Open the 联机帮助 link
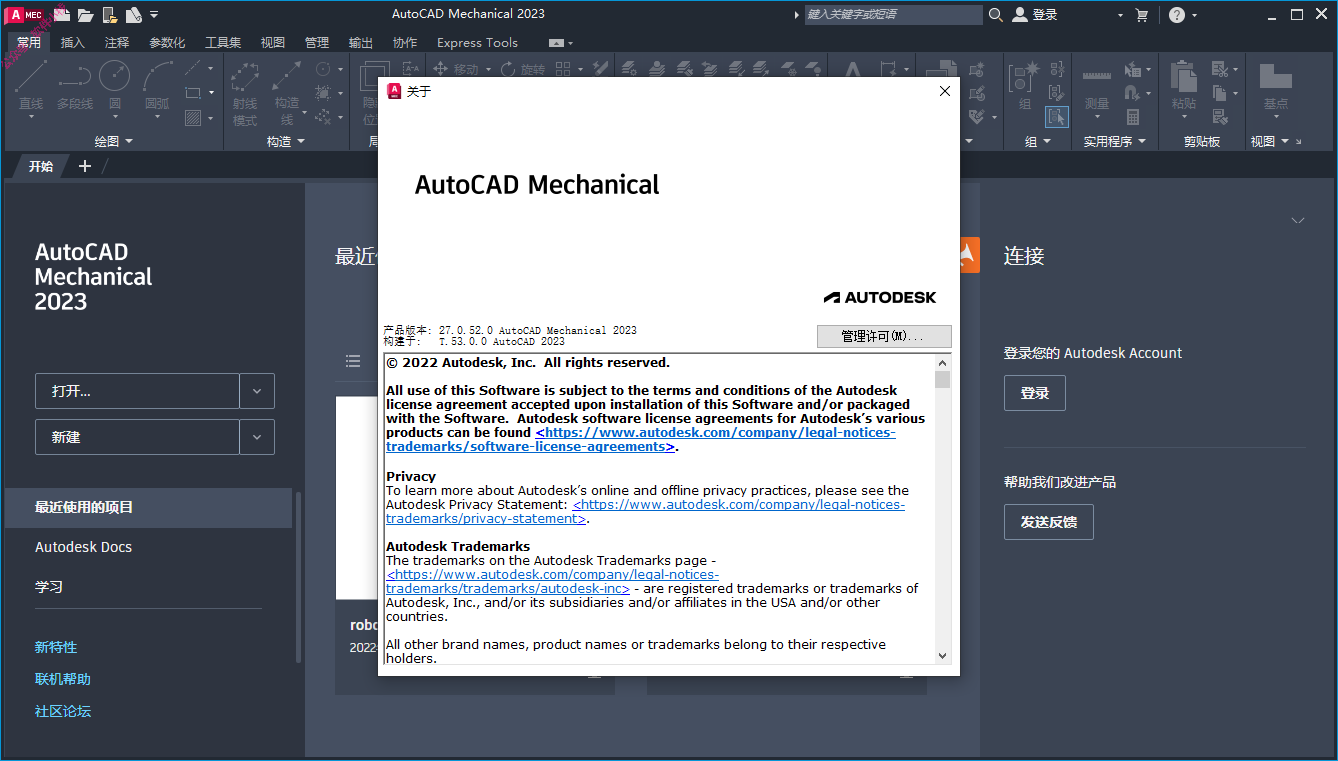This screenshot has height=761, width=1338. click(63, 679)
